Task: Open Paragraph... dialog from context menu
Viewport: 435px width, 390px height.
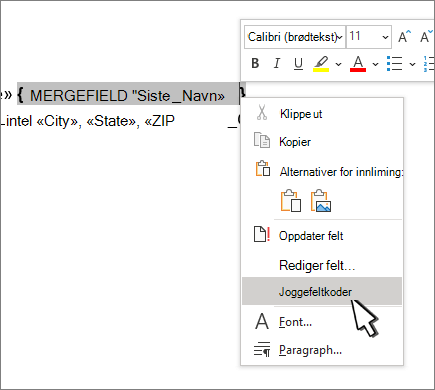Action: coord(322,350)
